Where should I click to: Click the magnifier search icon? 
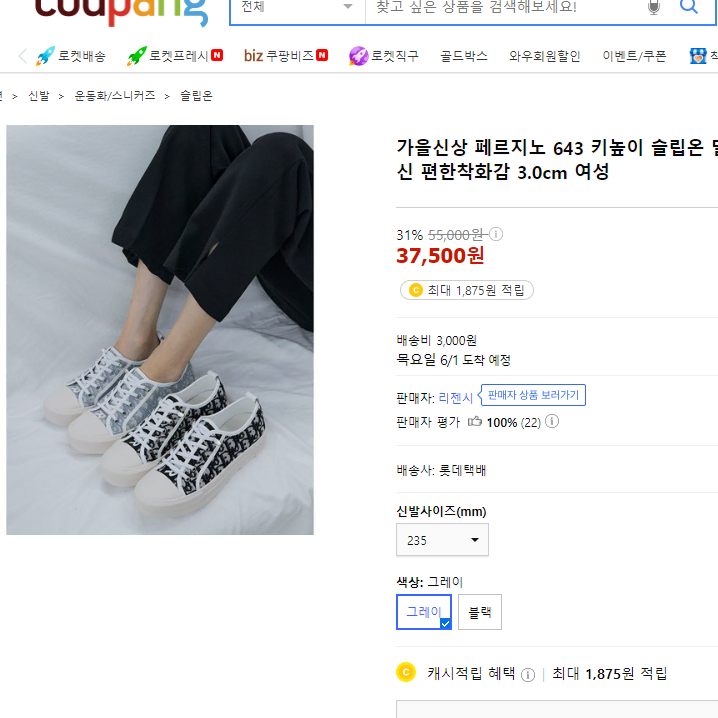click(688, 6)
